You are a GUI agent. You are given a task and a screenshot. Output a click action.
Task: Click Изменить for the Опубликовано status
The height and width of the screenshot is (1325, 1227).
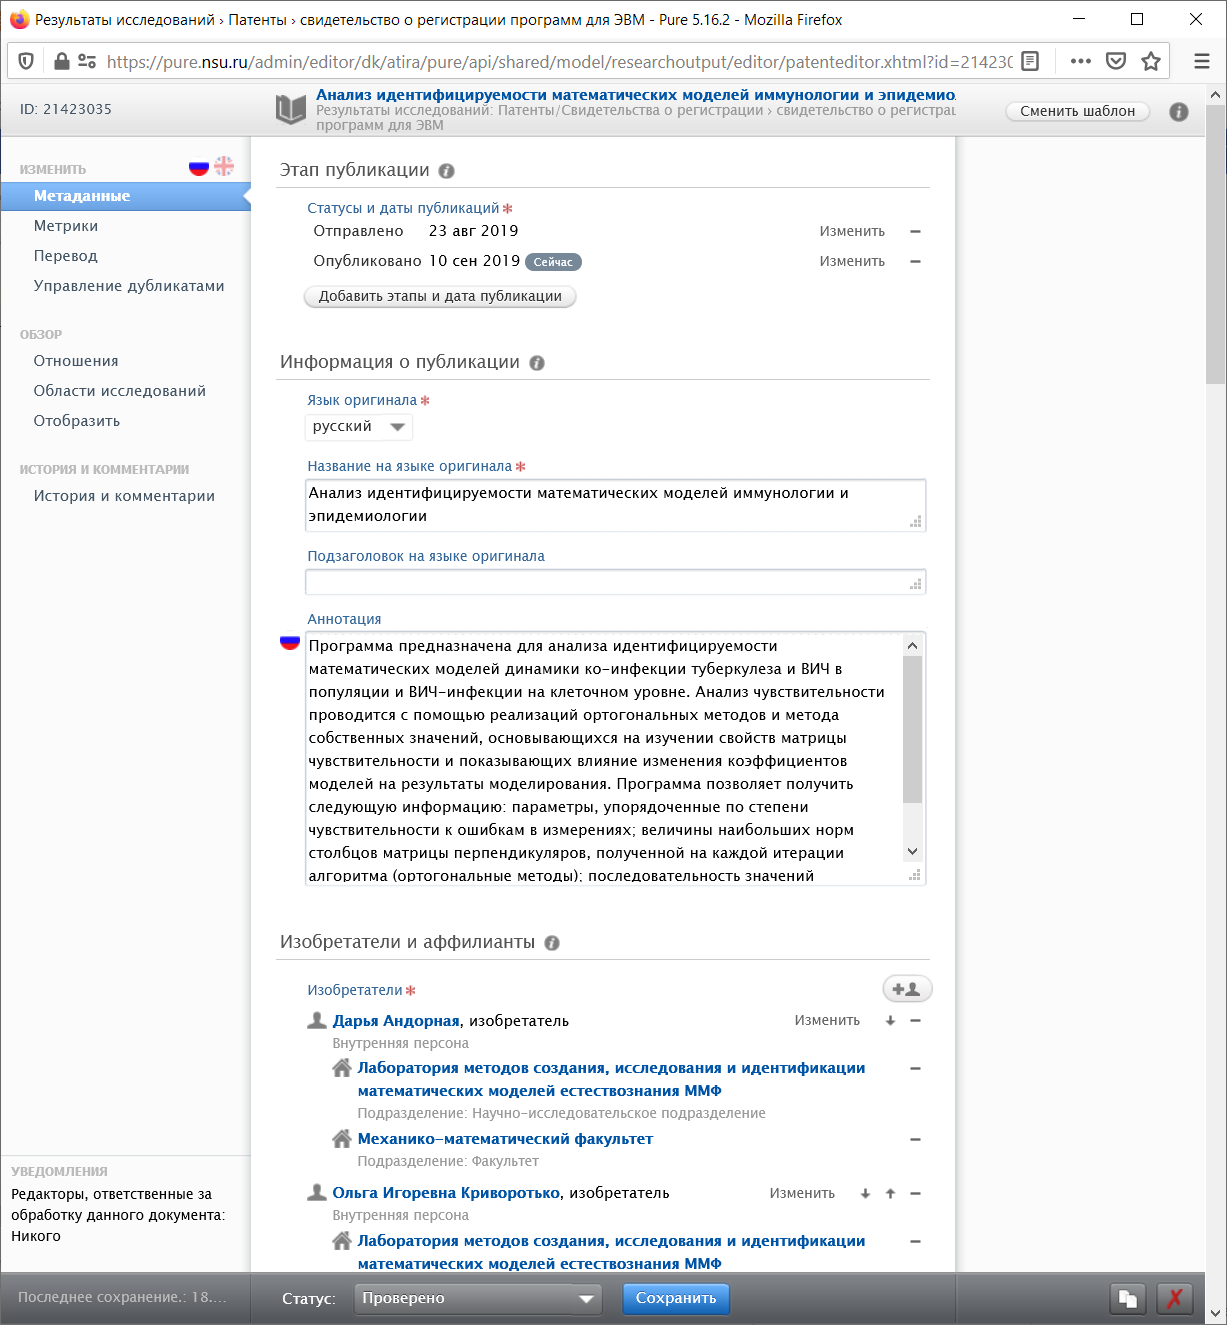coord(852,261)
